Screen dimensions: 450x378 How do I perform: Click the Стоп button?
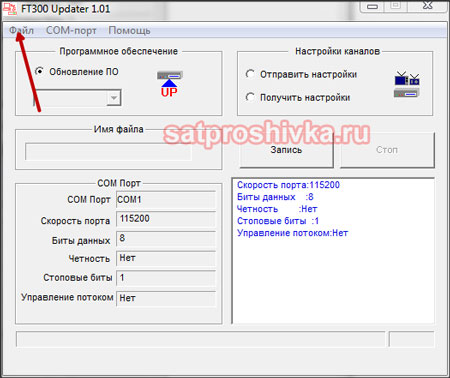[x=387, y=150]
